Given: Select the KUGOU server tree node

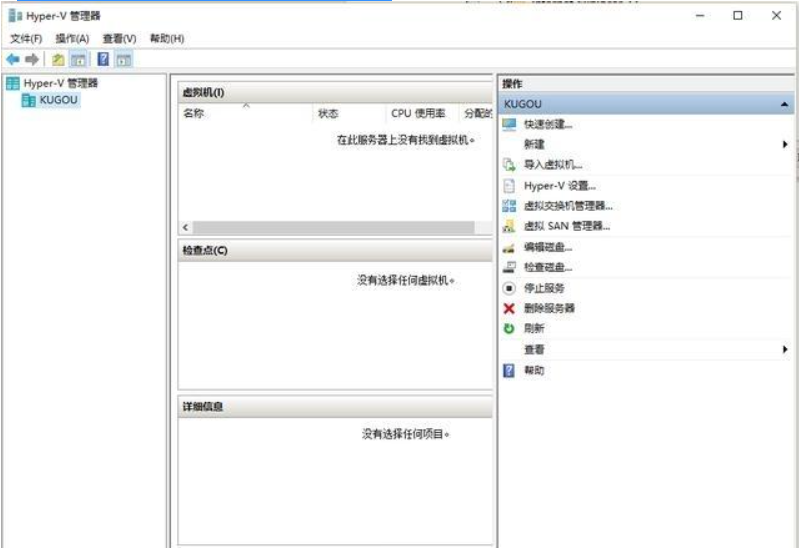Looking at the screenshot, I should point(59,100).
